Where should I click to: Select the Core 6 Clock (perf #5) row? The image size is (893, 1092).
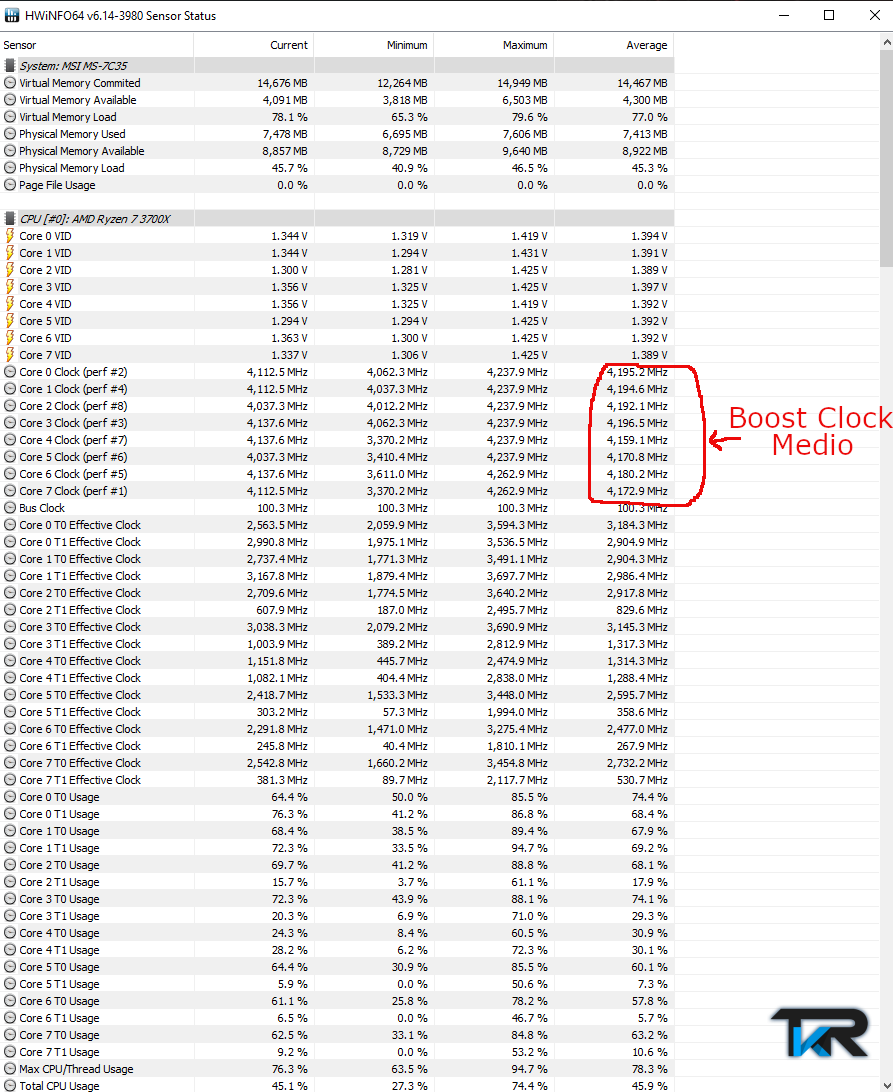(337, 474)
